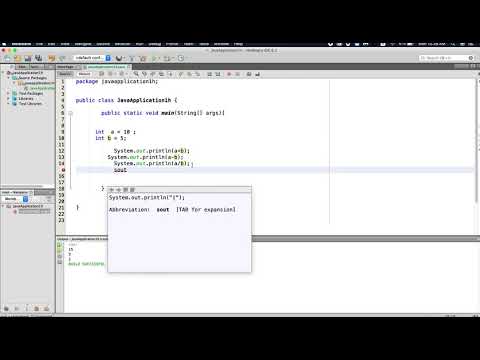Select the JavaApplication.java editor tab
The image size is (480, 360).
pos(106,67)
